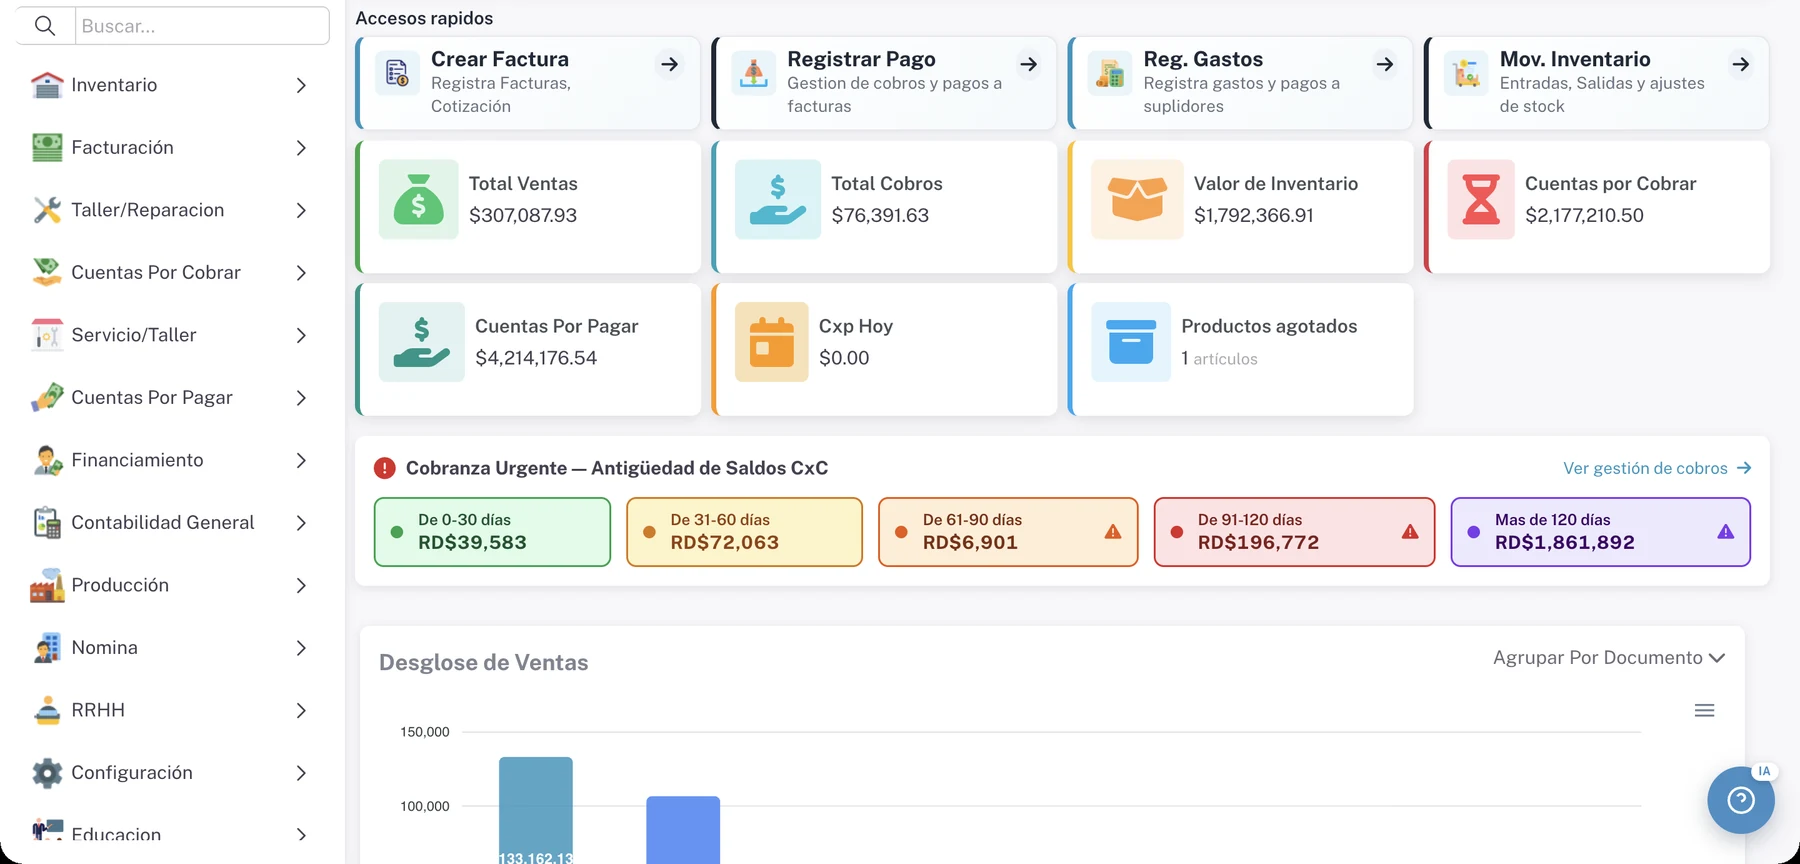Click the search magnifier icon
Image resolution: width=1800 pixels, height=864 pixels.
(x=45, y=26)
